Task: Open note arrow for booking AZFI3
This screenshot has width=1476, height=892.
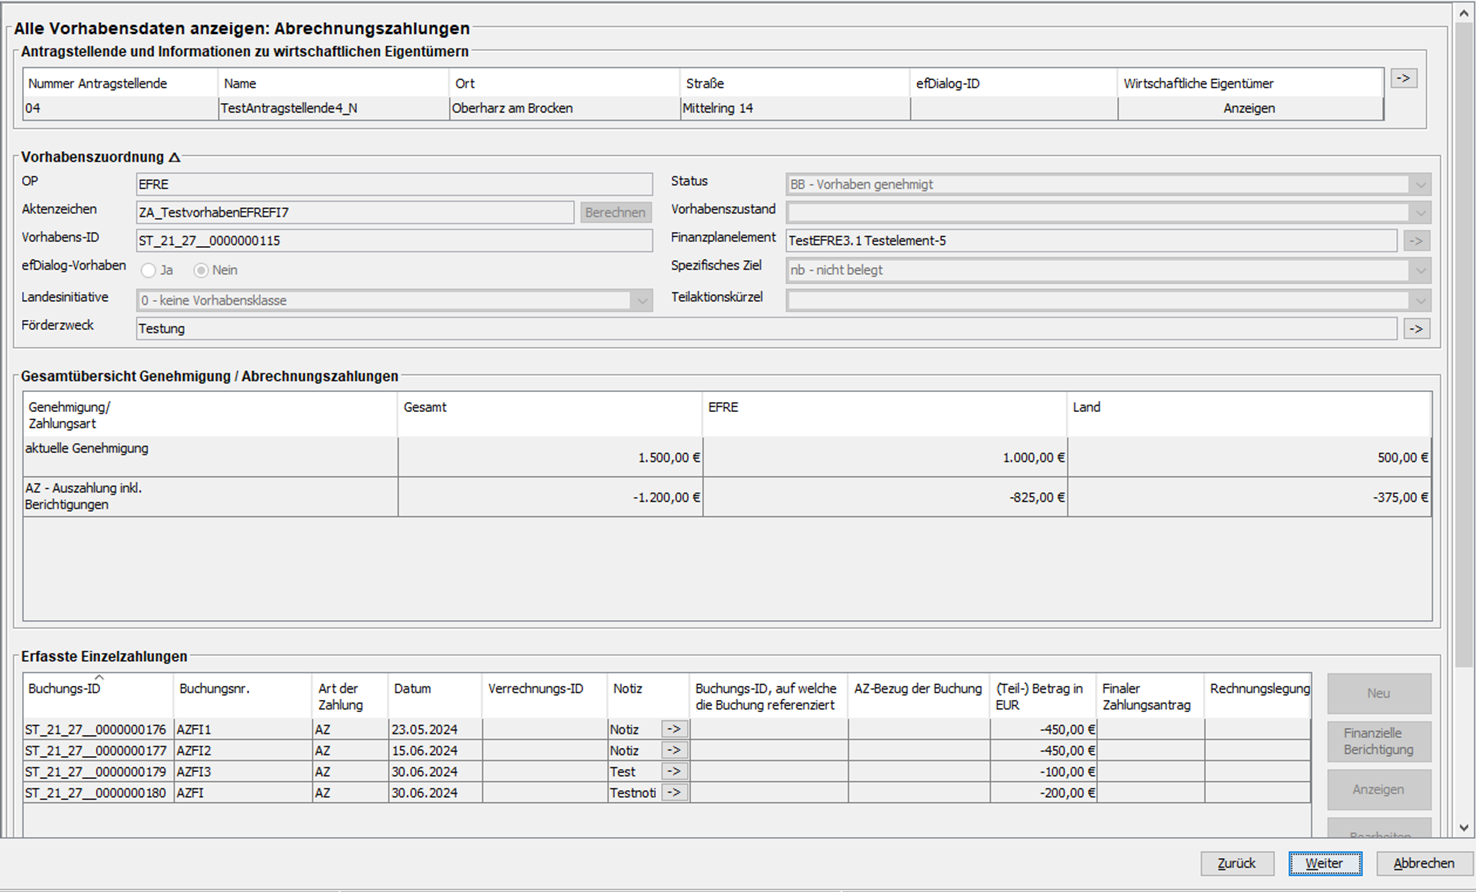Action: click(x=674, y=772)
